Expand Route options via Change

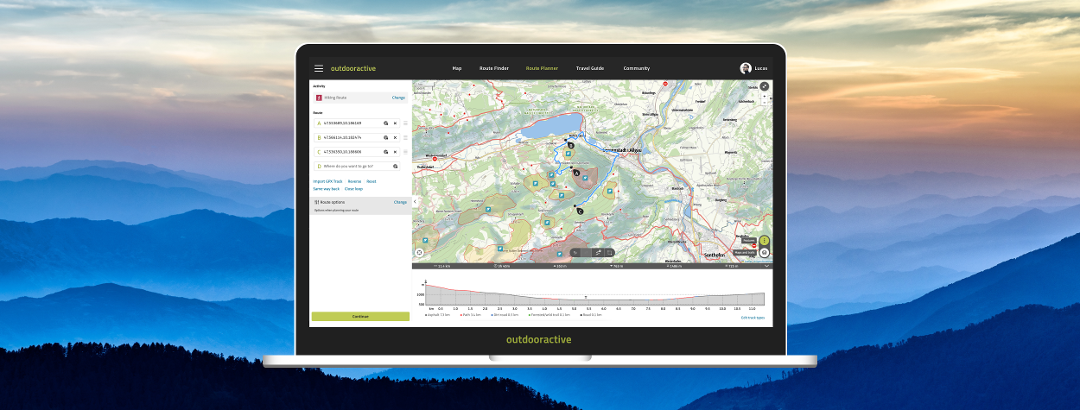click(400, 202)
